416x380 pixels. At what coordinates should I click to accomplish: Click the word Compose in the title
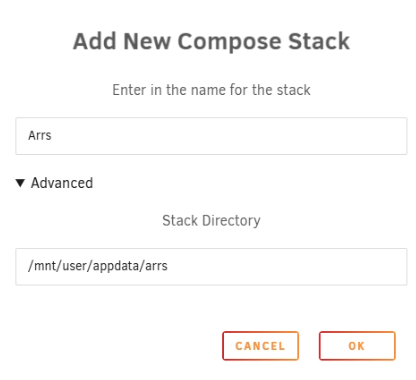tap(230, 42)
